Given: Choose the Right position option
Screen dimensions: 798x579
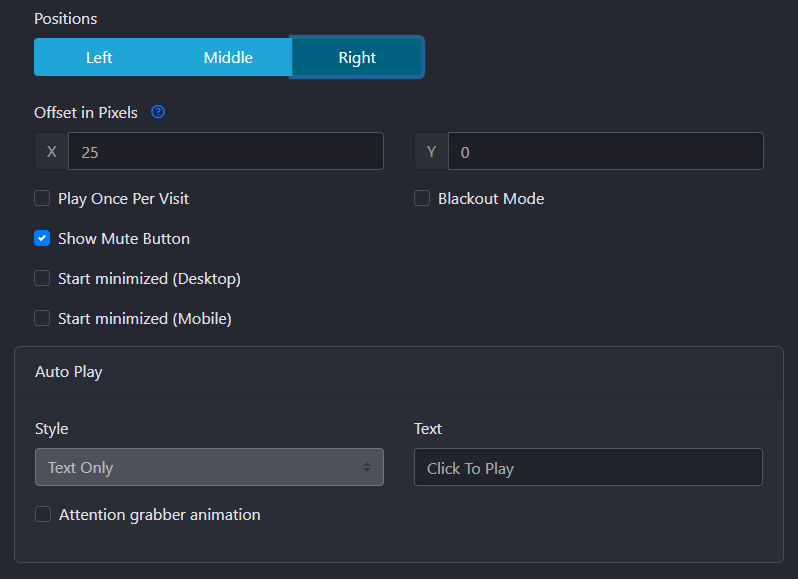Looking at the screenshot, I should 357,57.
